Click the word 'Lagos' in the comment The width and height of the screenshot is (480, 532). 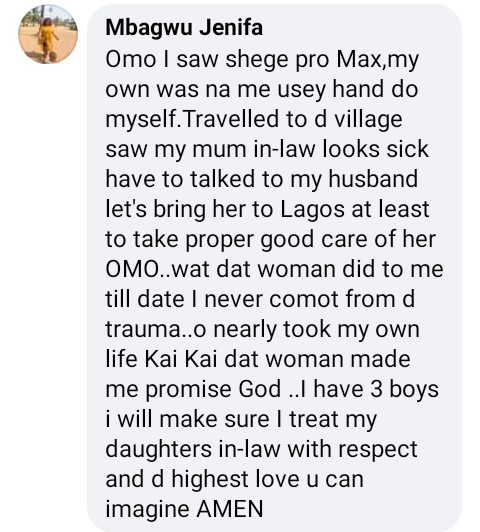pos(312,209)
